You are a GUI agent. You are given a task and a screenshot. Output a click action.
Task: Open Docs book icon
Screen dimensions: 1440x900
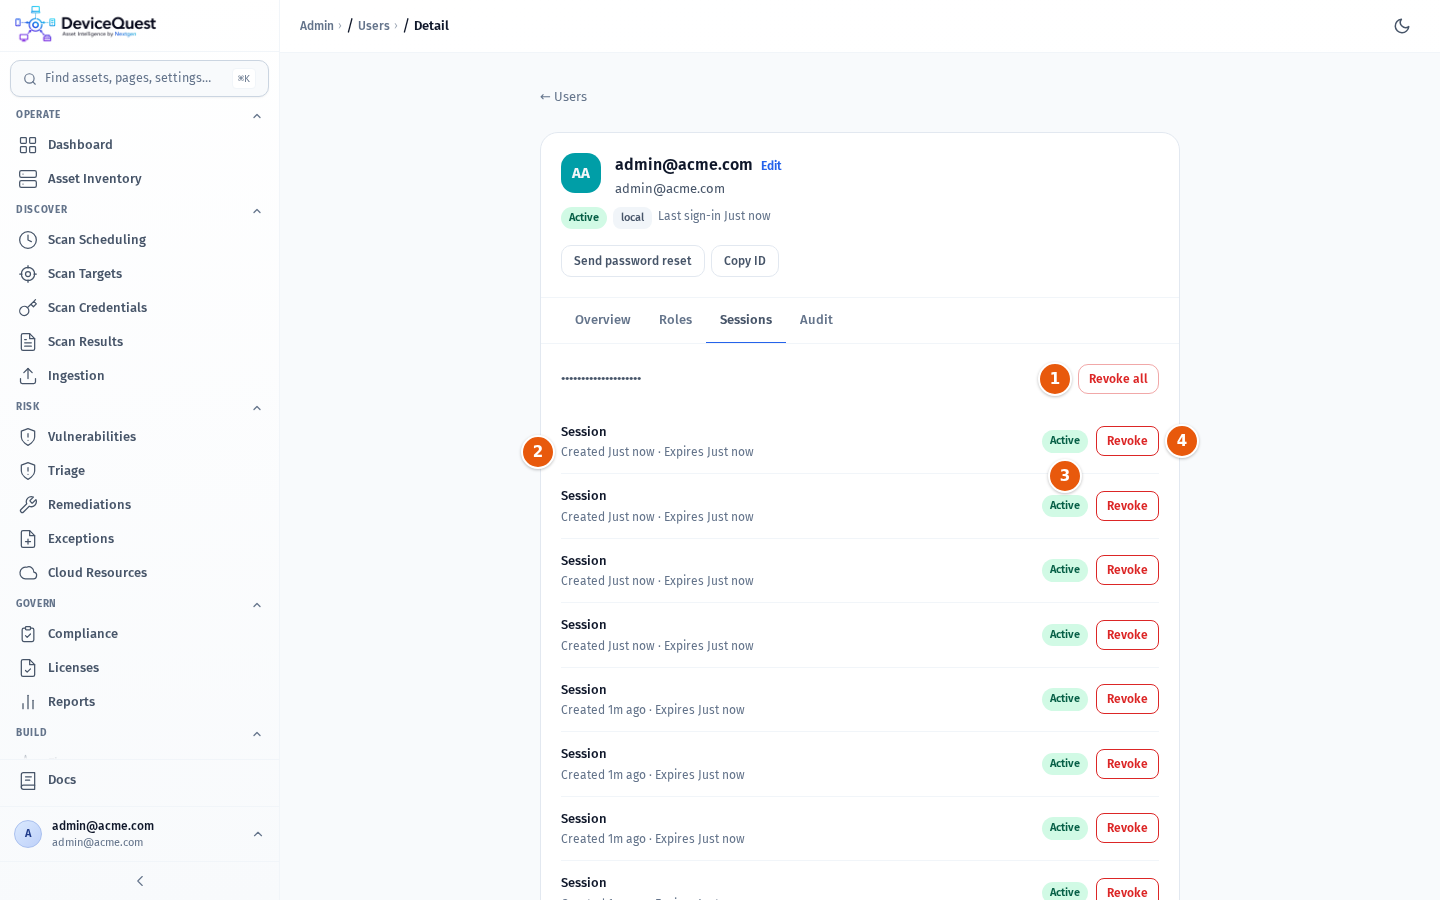pos(28,780)
